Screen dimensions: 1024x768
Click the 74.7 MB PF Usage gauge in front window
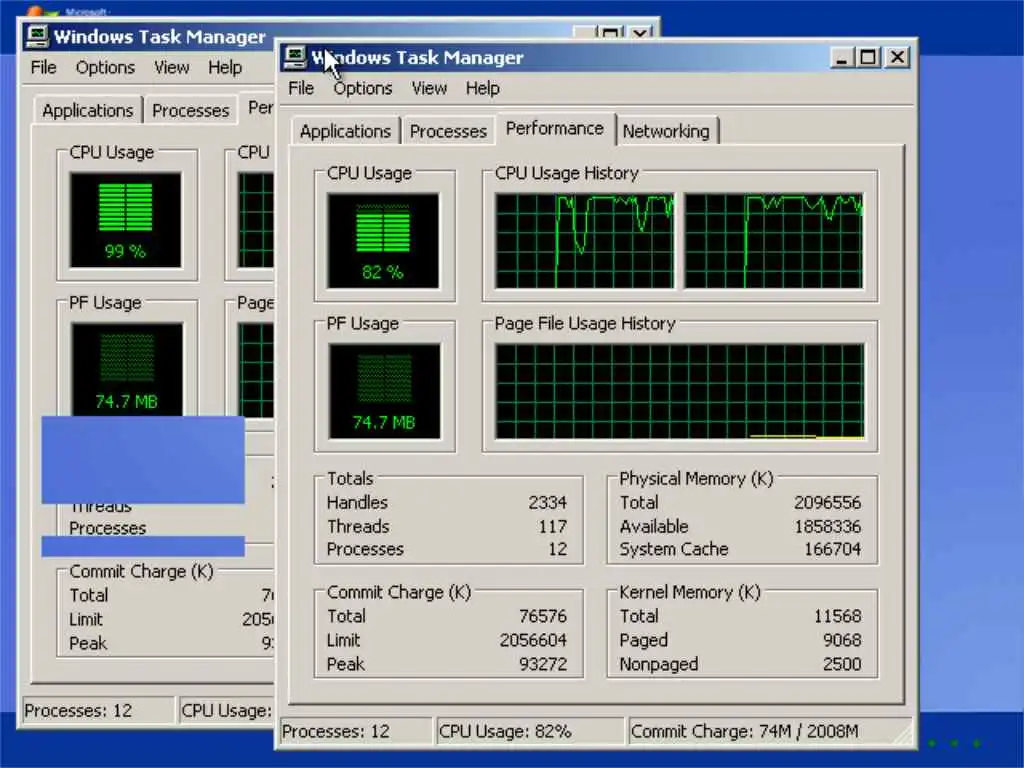coord(384,391)
